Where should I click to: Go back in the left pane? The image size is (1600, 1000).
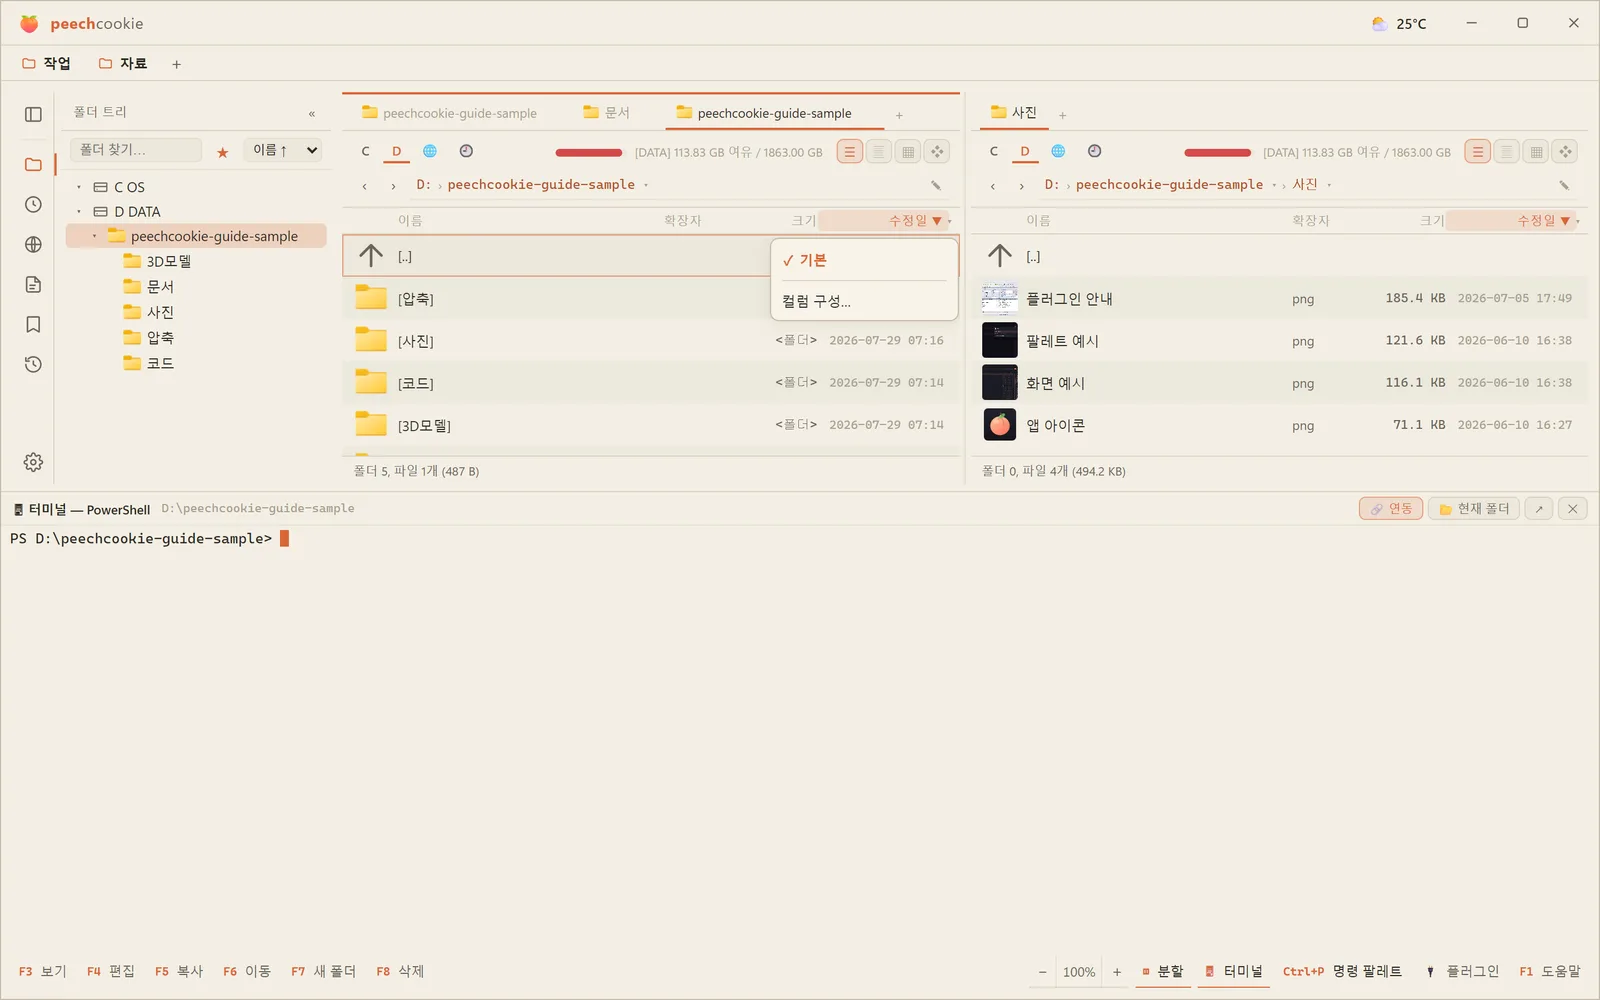click(365, 186)
